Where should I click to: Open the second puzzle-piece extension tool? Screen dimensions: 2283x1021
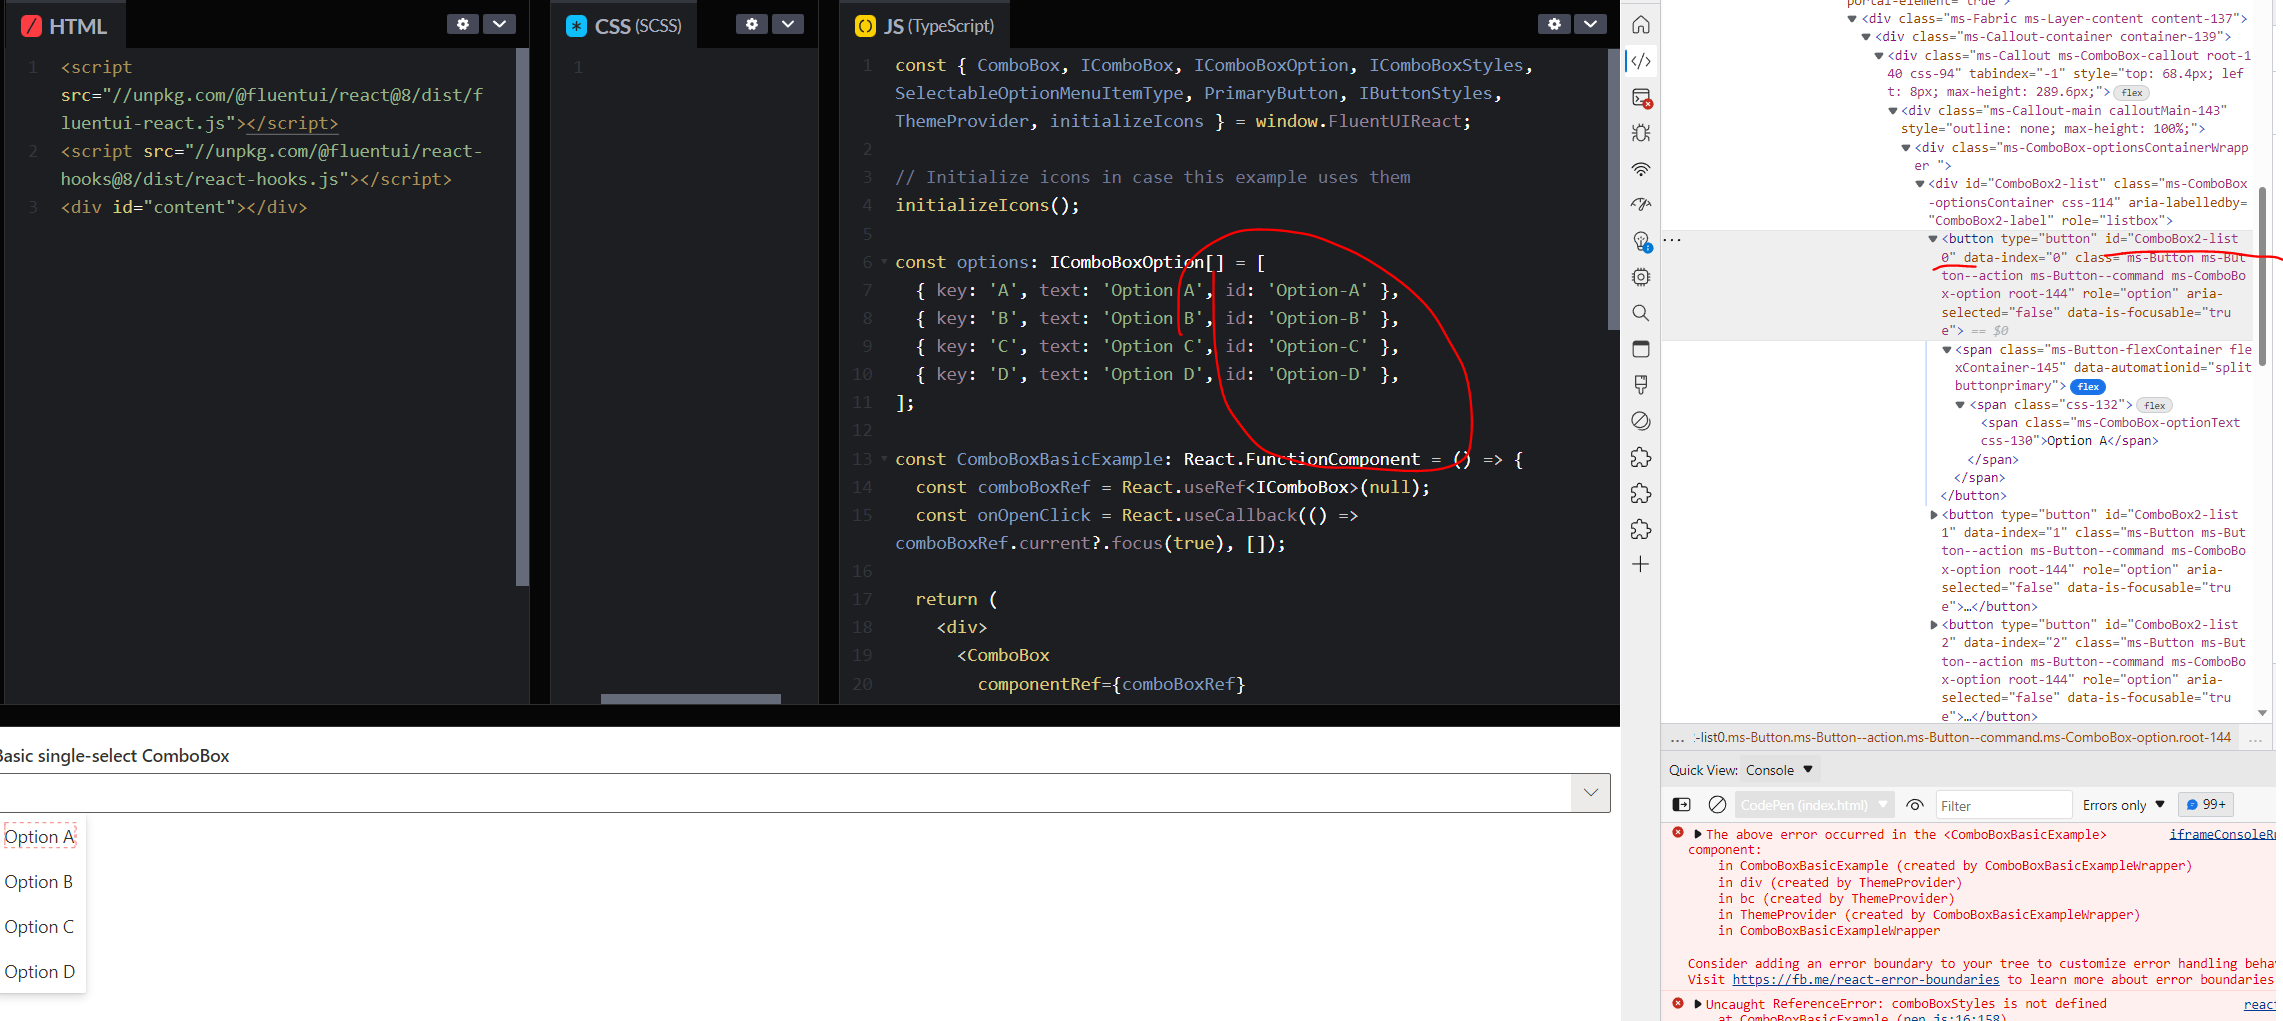click(1641, 493)
